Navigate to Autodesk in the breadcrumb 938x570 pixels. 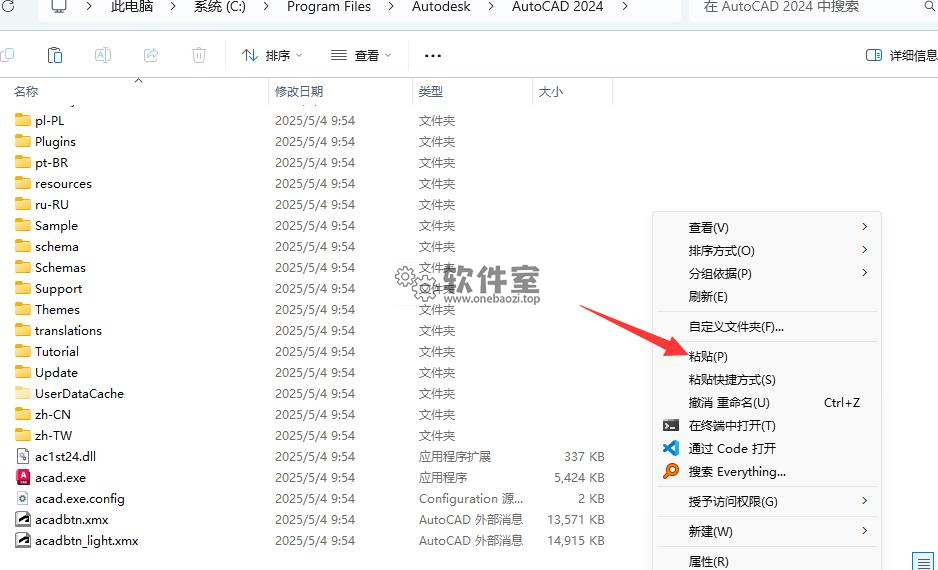click(x=441, y=7)
